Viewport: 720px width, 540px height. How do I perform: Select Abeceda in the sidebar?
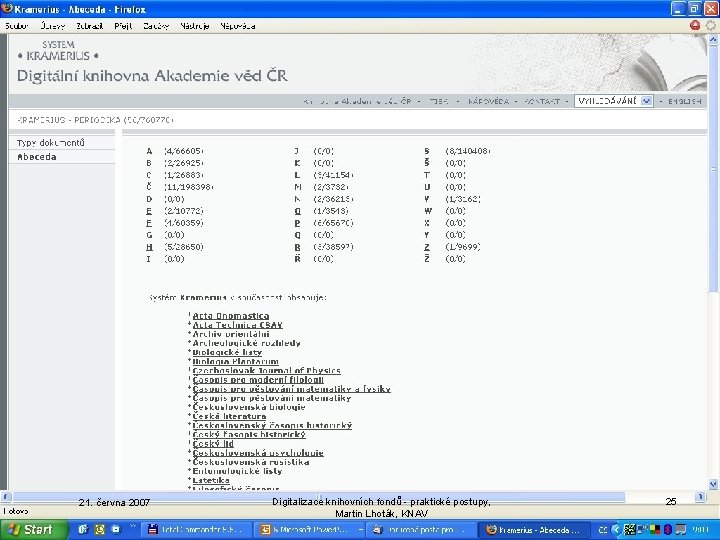click(37, 157)
